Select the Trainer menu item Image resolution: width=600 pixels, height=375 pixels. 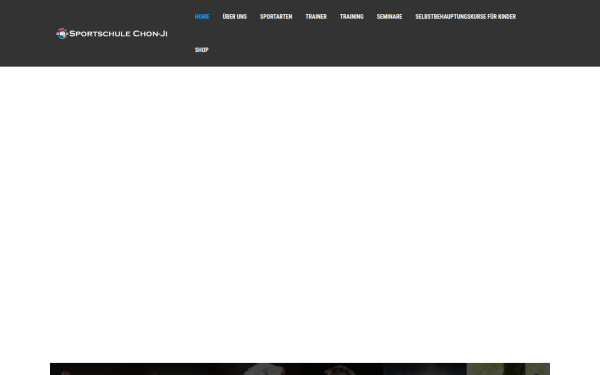pos(316,16)
